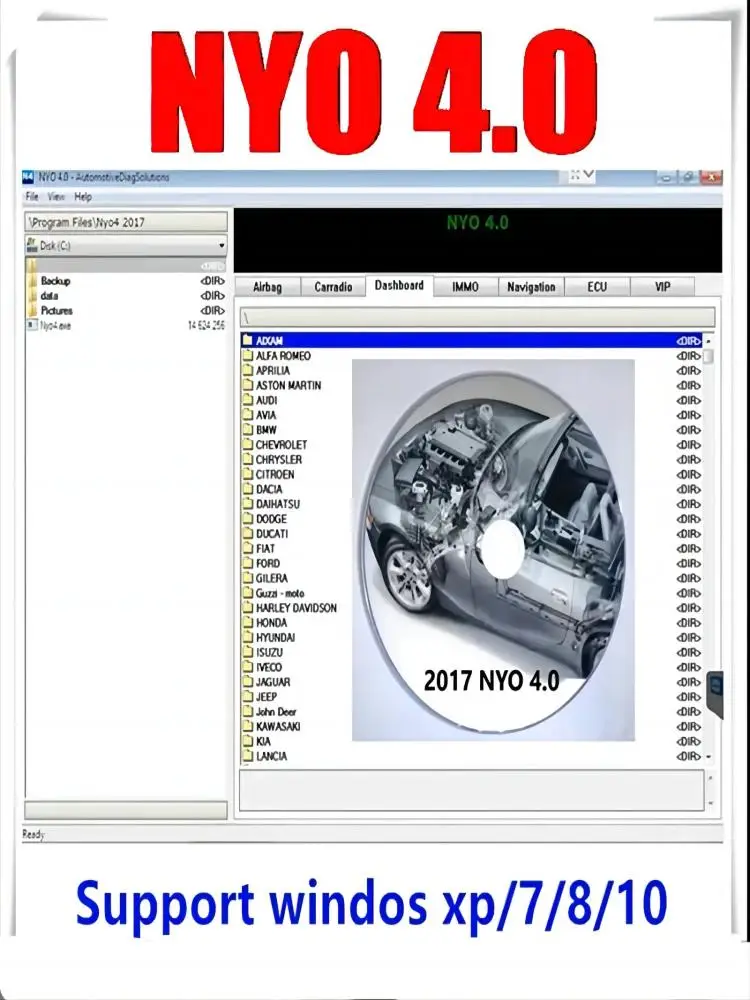
Task: Click the ALFA ROMEO folder icon
Action: pos(248,355)
